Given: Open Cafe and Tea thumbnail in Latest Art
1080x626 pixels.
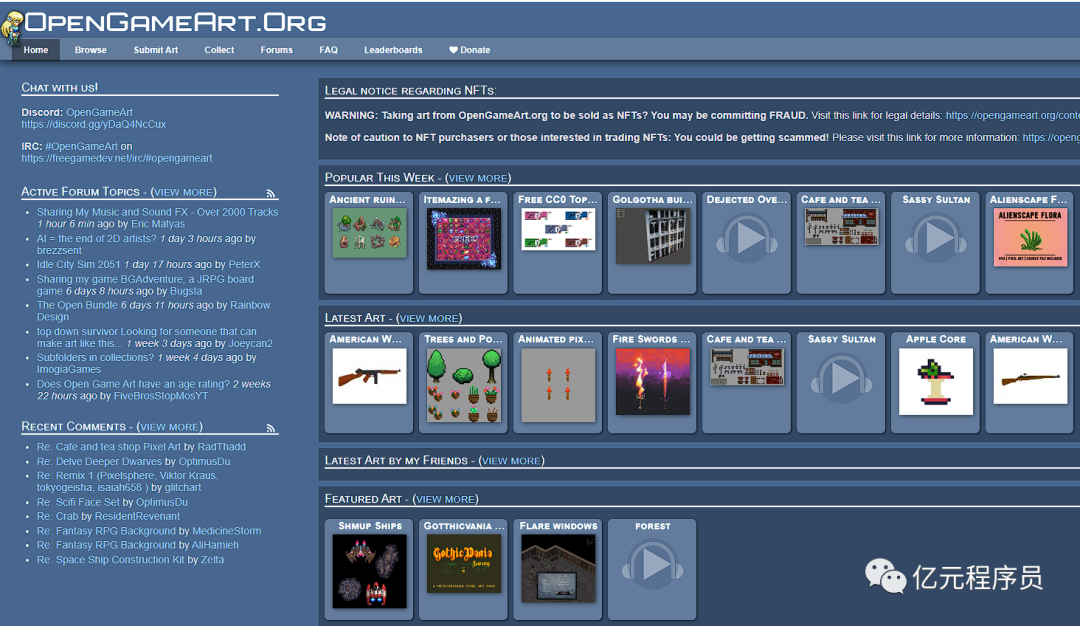Looking at the screenshot, I should [x=747, y=366].
